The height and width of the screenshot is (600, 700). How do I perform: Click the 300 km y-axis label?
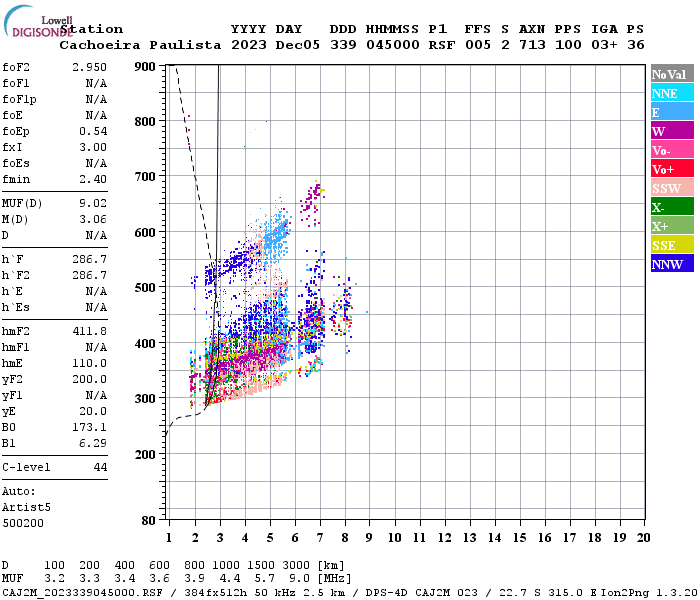(145, 399)
